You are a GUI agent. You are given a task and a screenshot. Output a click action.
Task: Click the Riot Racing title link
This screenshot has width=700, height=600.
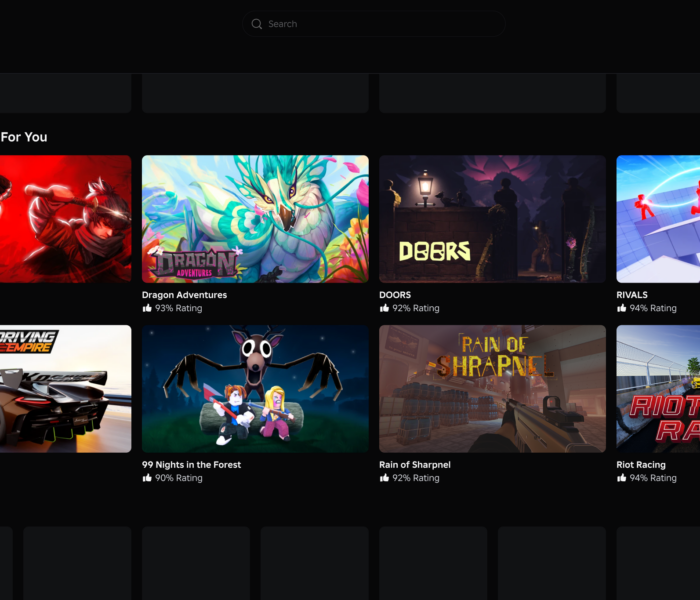641,464
